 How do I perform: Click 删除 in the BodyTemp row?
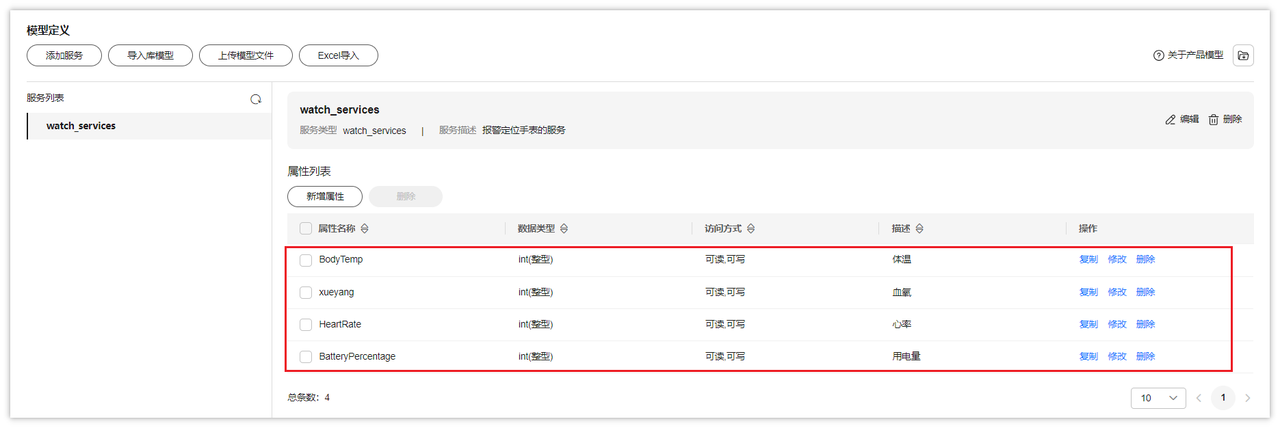coord(1146,260)
